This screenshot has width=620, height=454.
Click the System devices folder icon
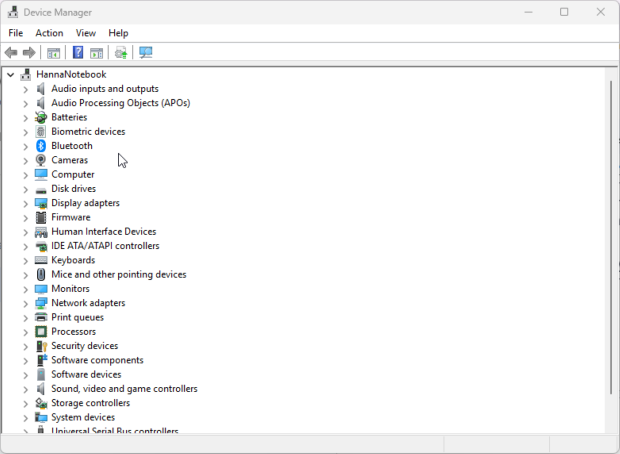[x=41, y=417]
